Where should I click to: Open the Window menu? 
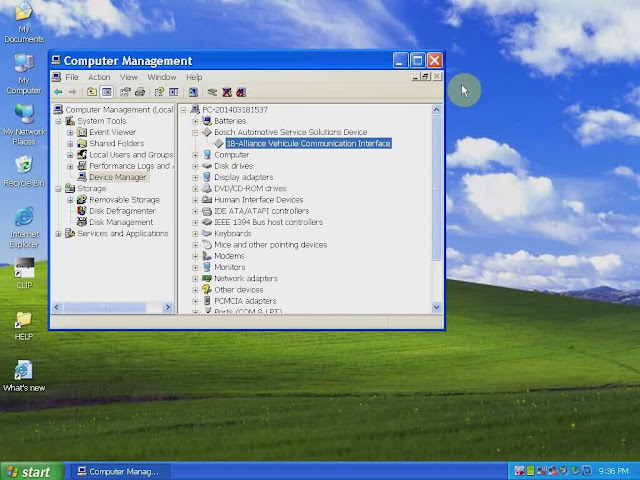pos(162,77)
